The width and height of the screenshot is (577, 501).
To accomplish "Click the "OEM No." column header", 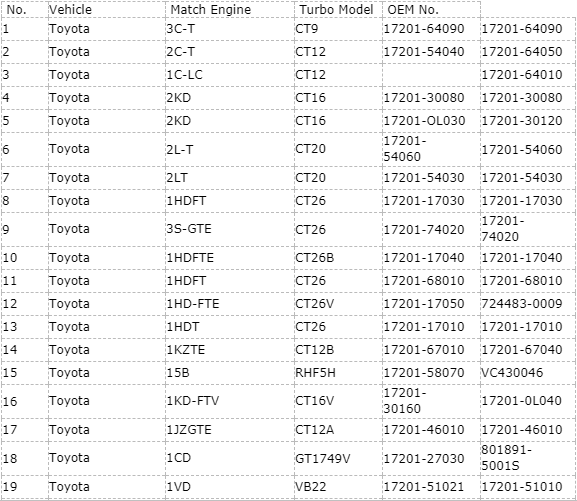I will point(413,10).
